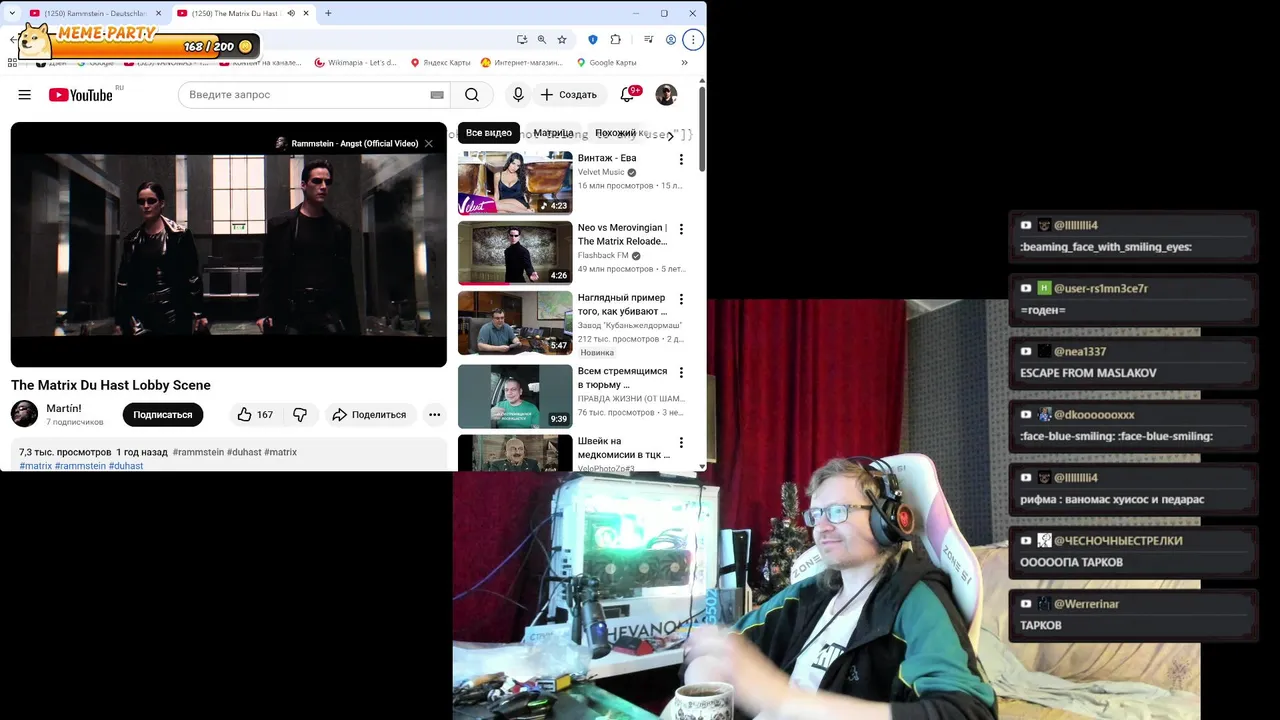This screenshot has height=720, width=1280.
Task: Open the Martin! channel name link
Action: 64,408
